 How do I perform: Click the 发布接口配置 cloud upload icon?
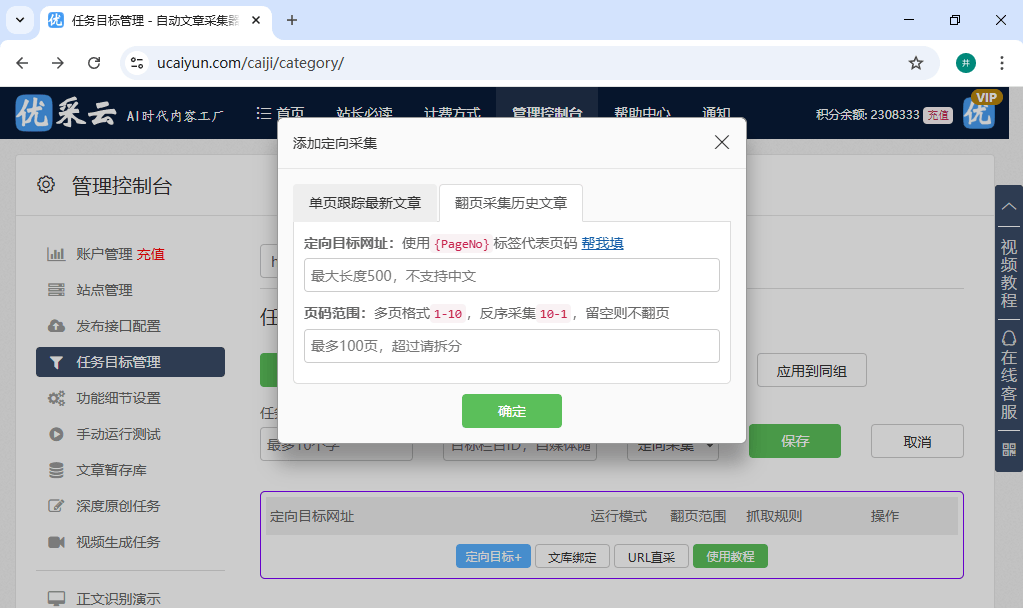point(56,325)
